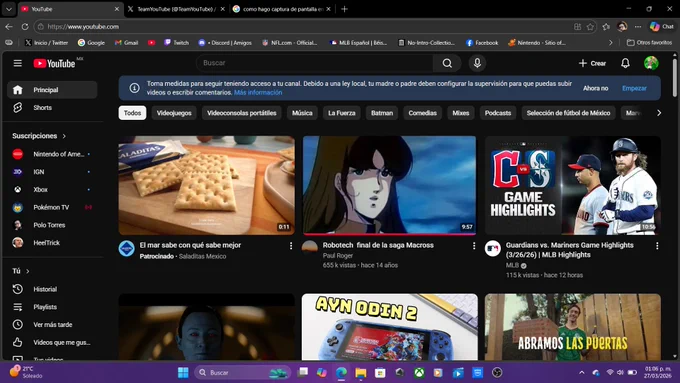Open Guardians vs. Mariners highlights thumbnail
Screen dimensions: 680x383
[x=573, y=186]
